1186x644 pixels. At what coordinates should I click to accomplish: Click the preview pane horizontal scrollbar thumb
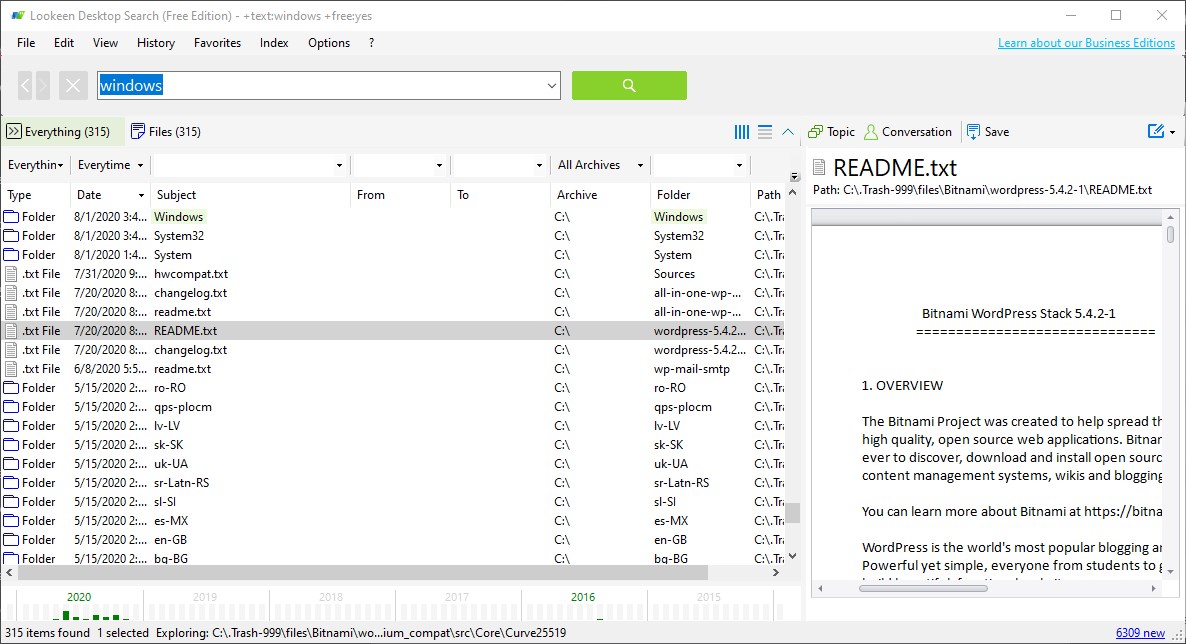(x=923, y=588)
